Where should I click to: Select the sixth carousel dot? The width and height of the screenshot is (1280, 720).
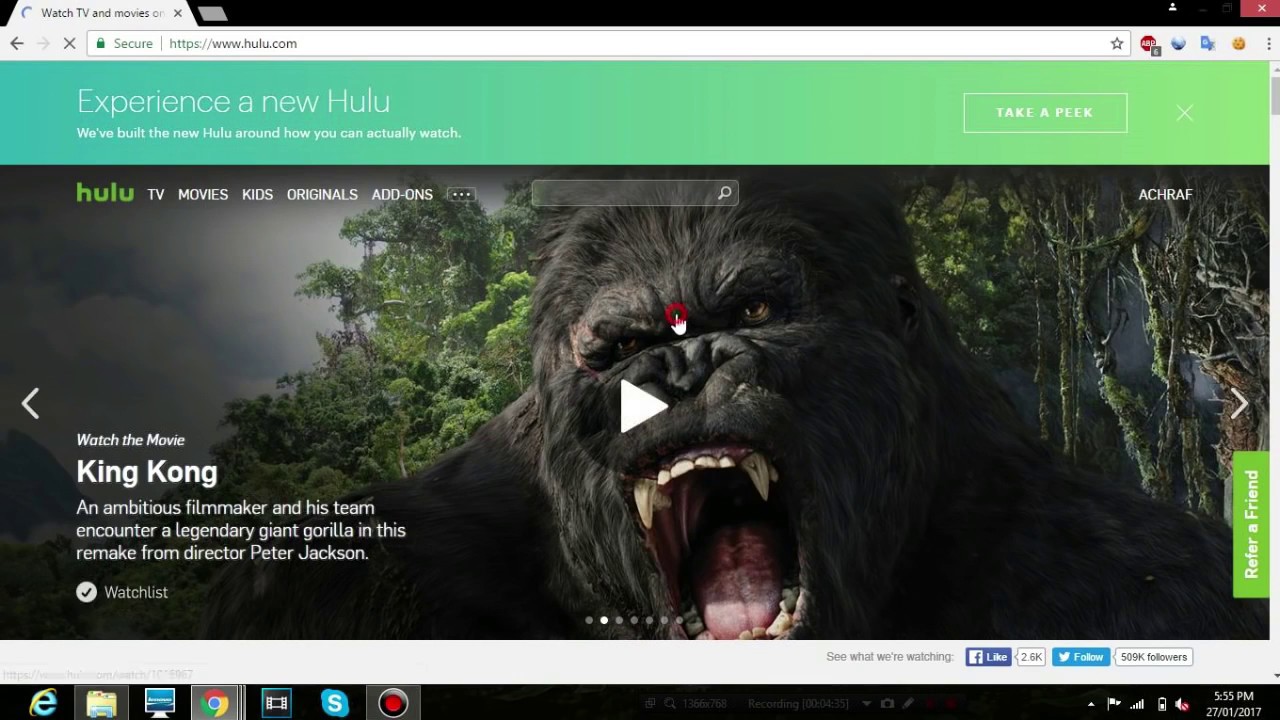pos(664,620)
